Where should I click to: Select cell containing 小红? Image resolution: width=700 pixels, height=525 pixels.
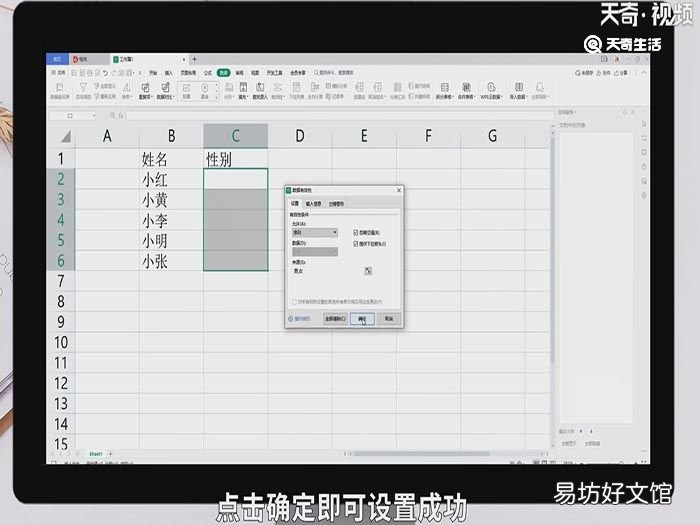tap(171, 179)
